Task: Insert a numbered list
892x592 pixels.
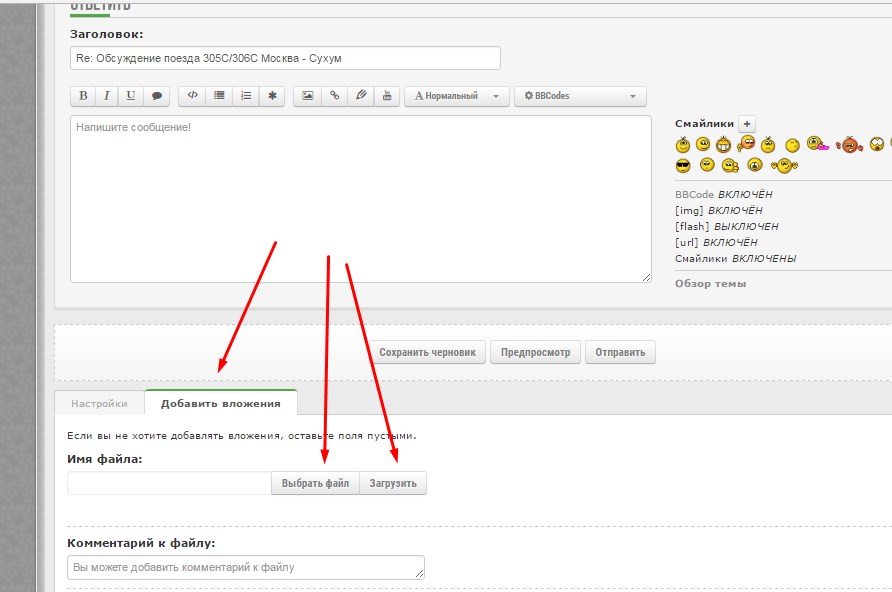Action: [x=246, y=96]
